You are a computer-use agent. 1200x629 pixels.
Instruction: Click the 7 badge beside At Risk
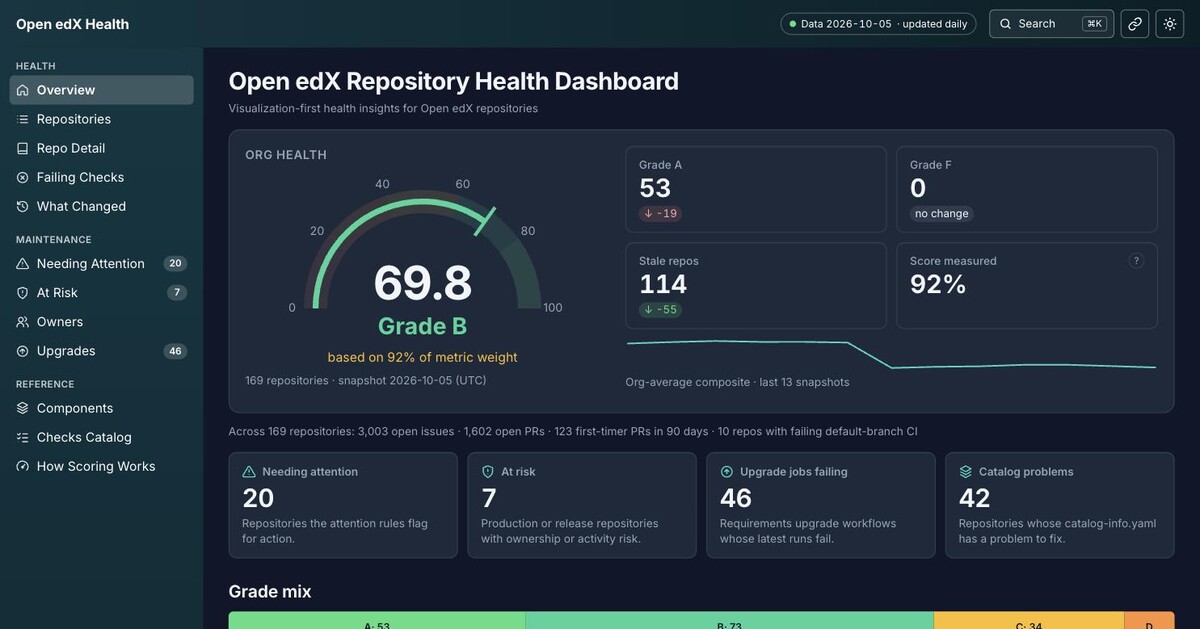pyautogui.click(x=177, y=293)
